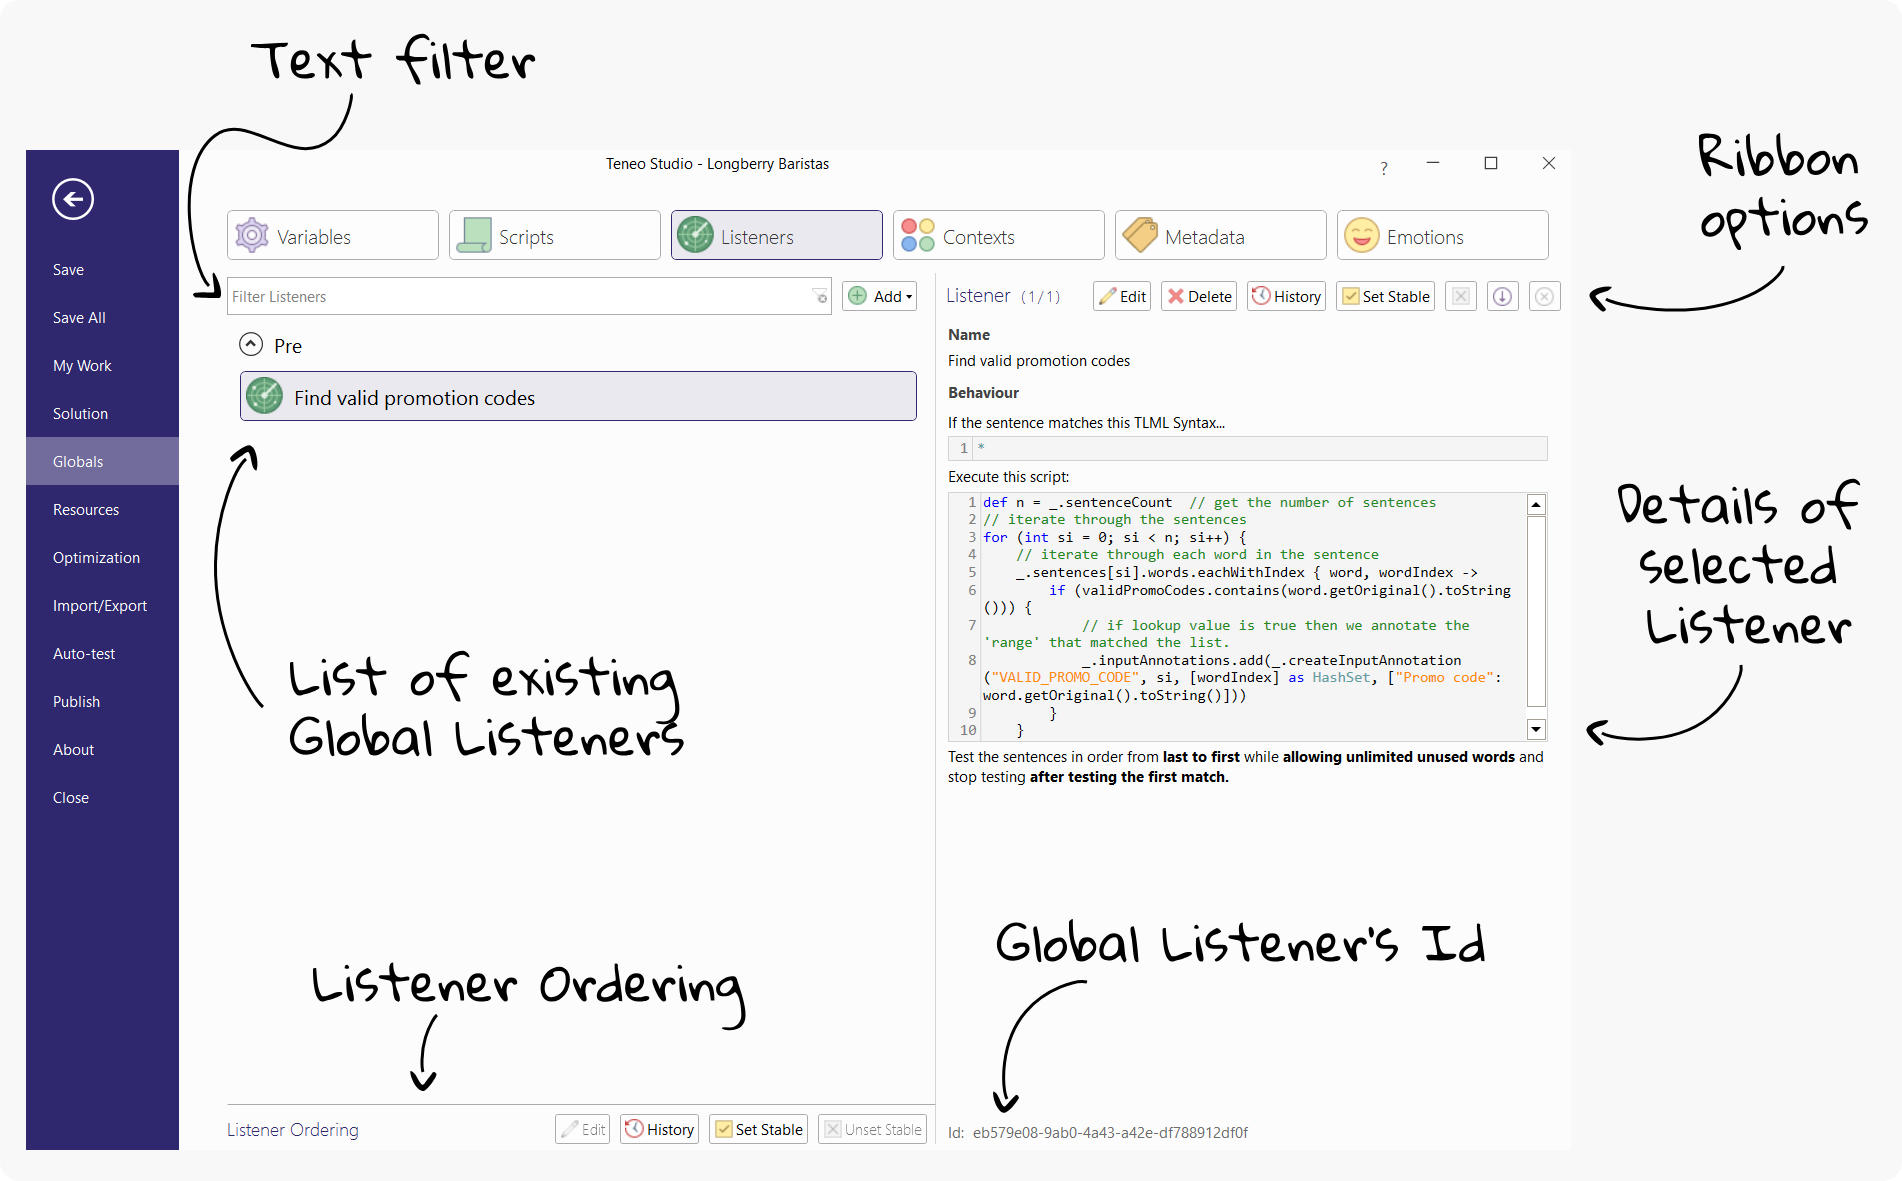Open the Variables tab

tap(332, 236)
